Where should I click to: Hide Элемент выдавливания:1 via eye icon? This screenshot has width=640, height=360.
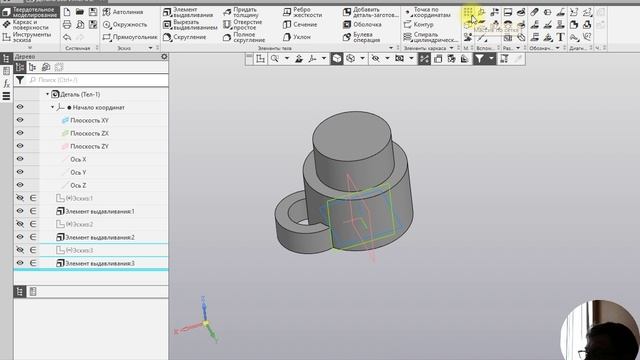(x=20, y=211)
